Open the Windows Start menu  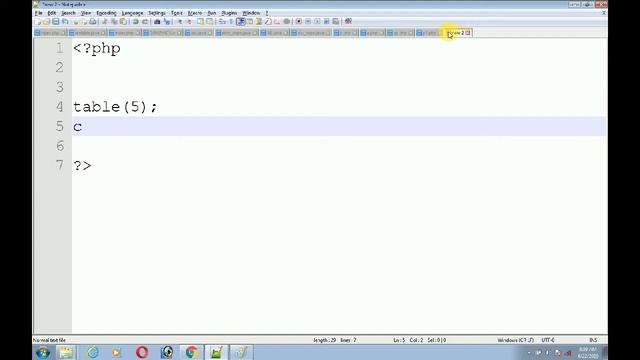[x=43, y=352]
